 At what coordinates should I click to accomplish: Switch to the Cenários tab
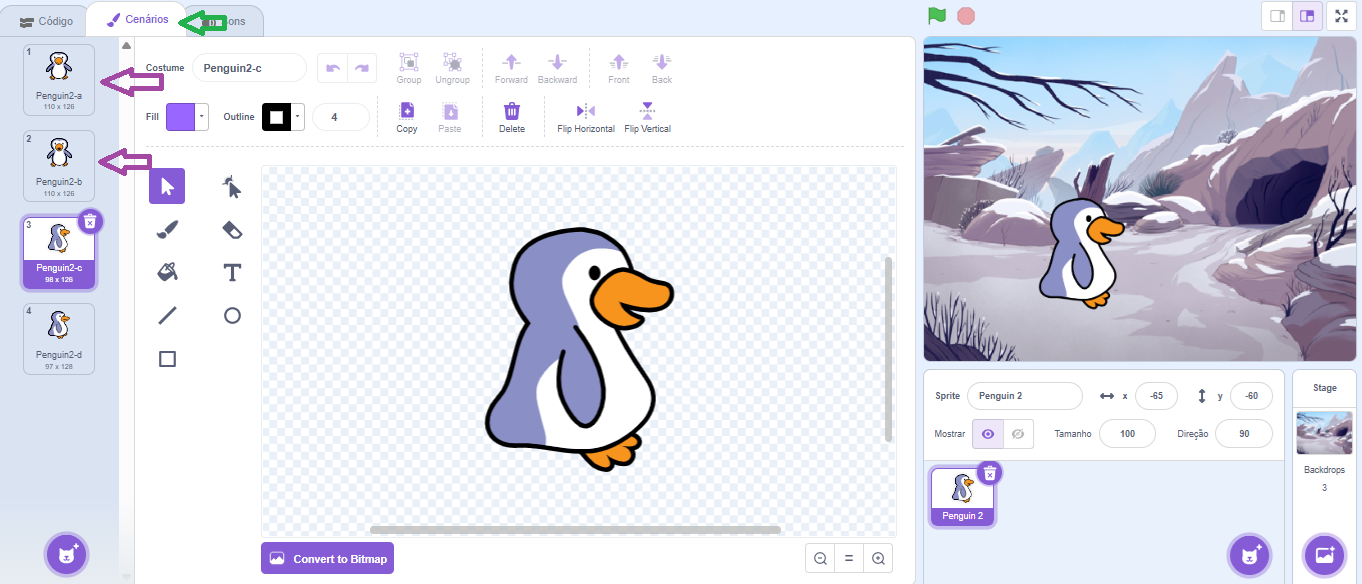pos(137,20)
